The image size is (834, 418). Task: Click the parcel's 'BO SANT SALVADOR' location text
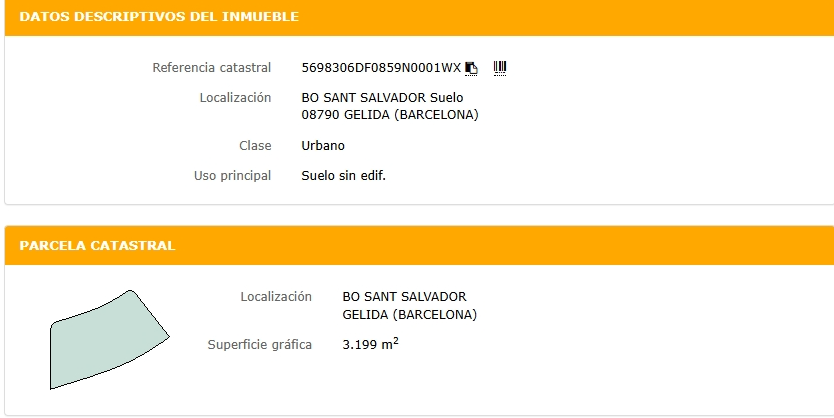click(404, 297)
